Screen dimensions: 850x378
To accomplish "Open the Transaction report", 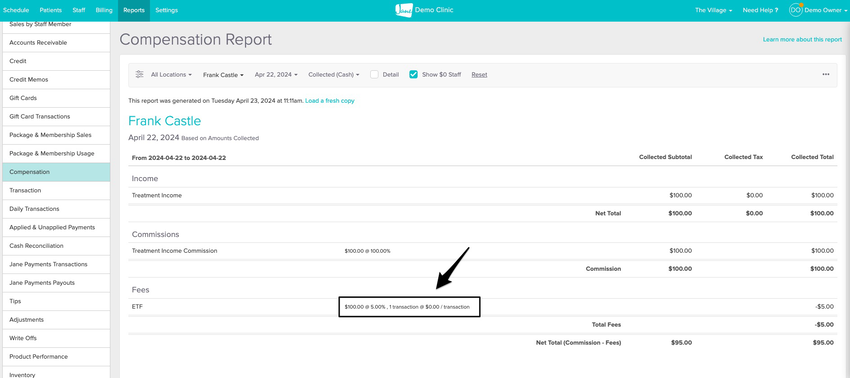I will [x=55, y=190].
